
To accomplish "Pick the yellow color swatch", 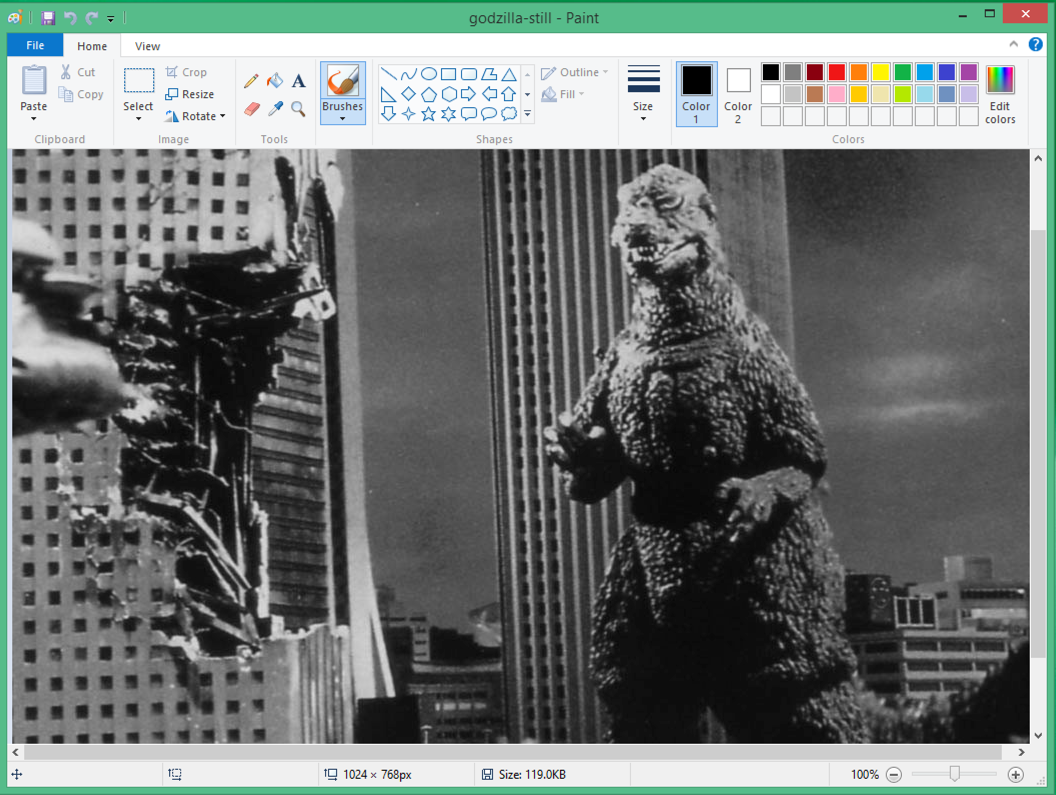I will tap(881, 72).
